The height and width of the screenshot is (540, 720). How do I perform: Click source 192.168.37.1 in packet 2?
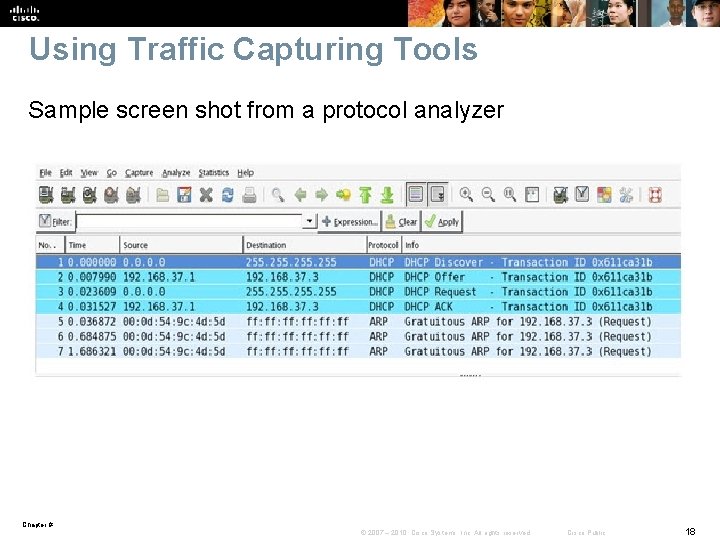click(x=159, y=277)
